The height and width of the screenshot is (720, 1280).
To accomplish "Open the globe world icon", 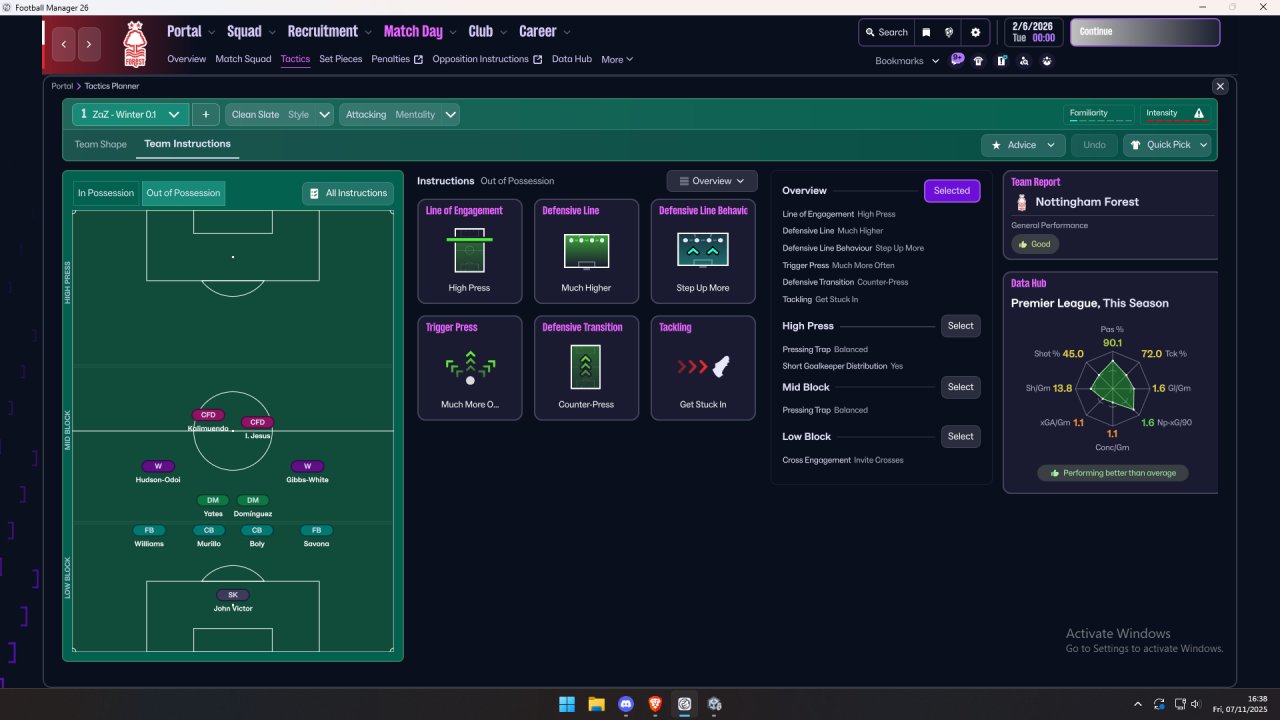I will [949, 32].
